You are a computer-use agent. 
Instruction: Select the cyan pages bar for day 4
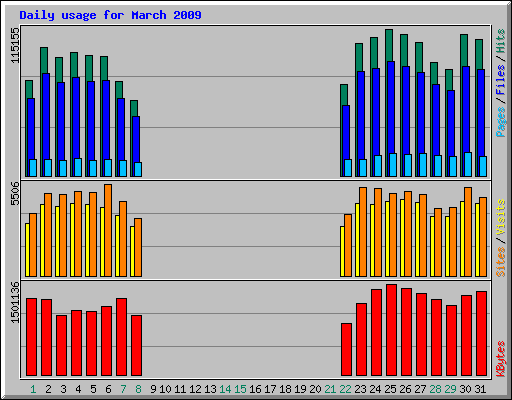click(78, 168)
